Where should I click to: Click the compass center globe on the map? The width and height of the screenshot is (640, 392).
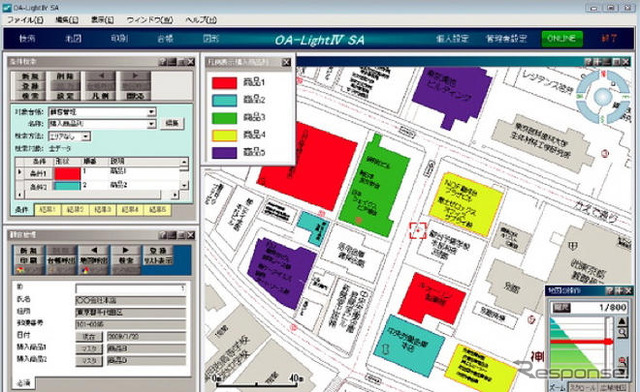tap(602, 97)
